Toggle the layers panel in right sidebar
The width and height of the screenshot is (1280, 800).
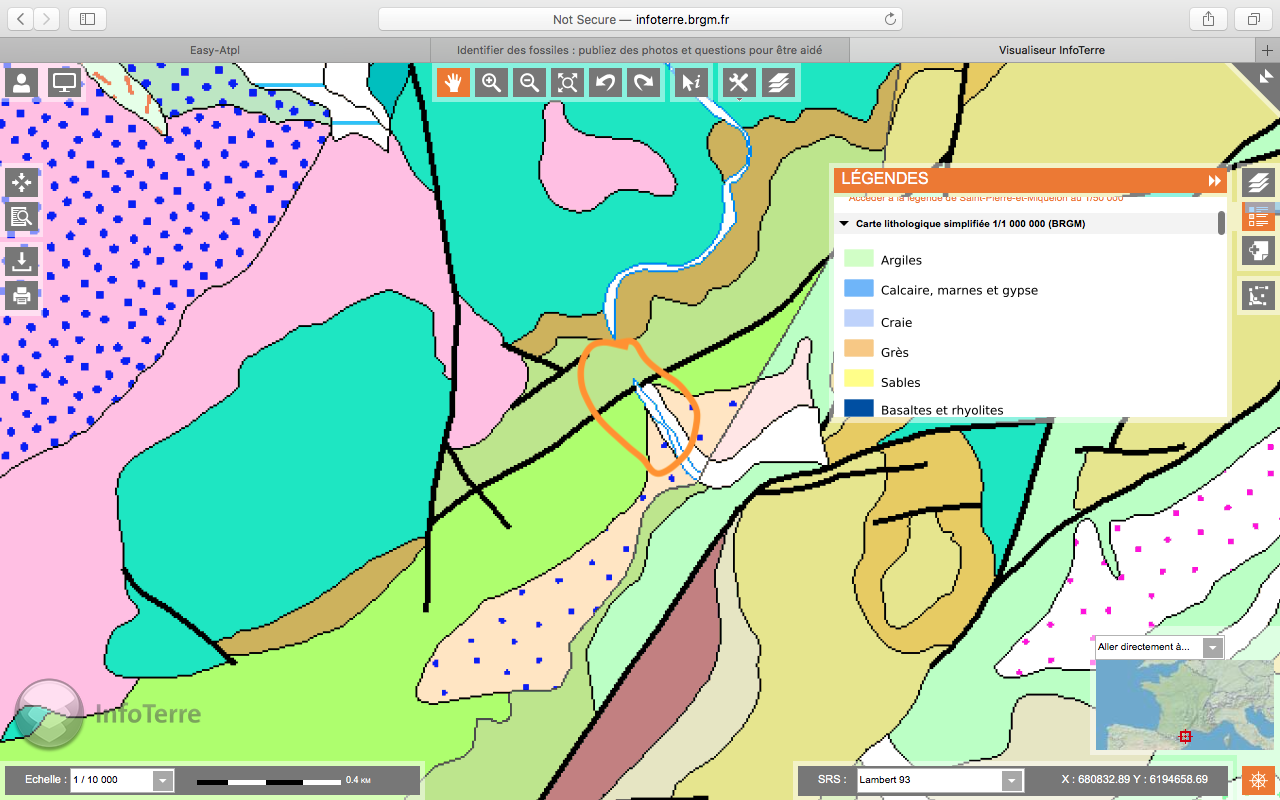(x=1259, y=182)
